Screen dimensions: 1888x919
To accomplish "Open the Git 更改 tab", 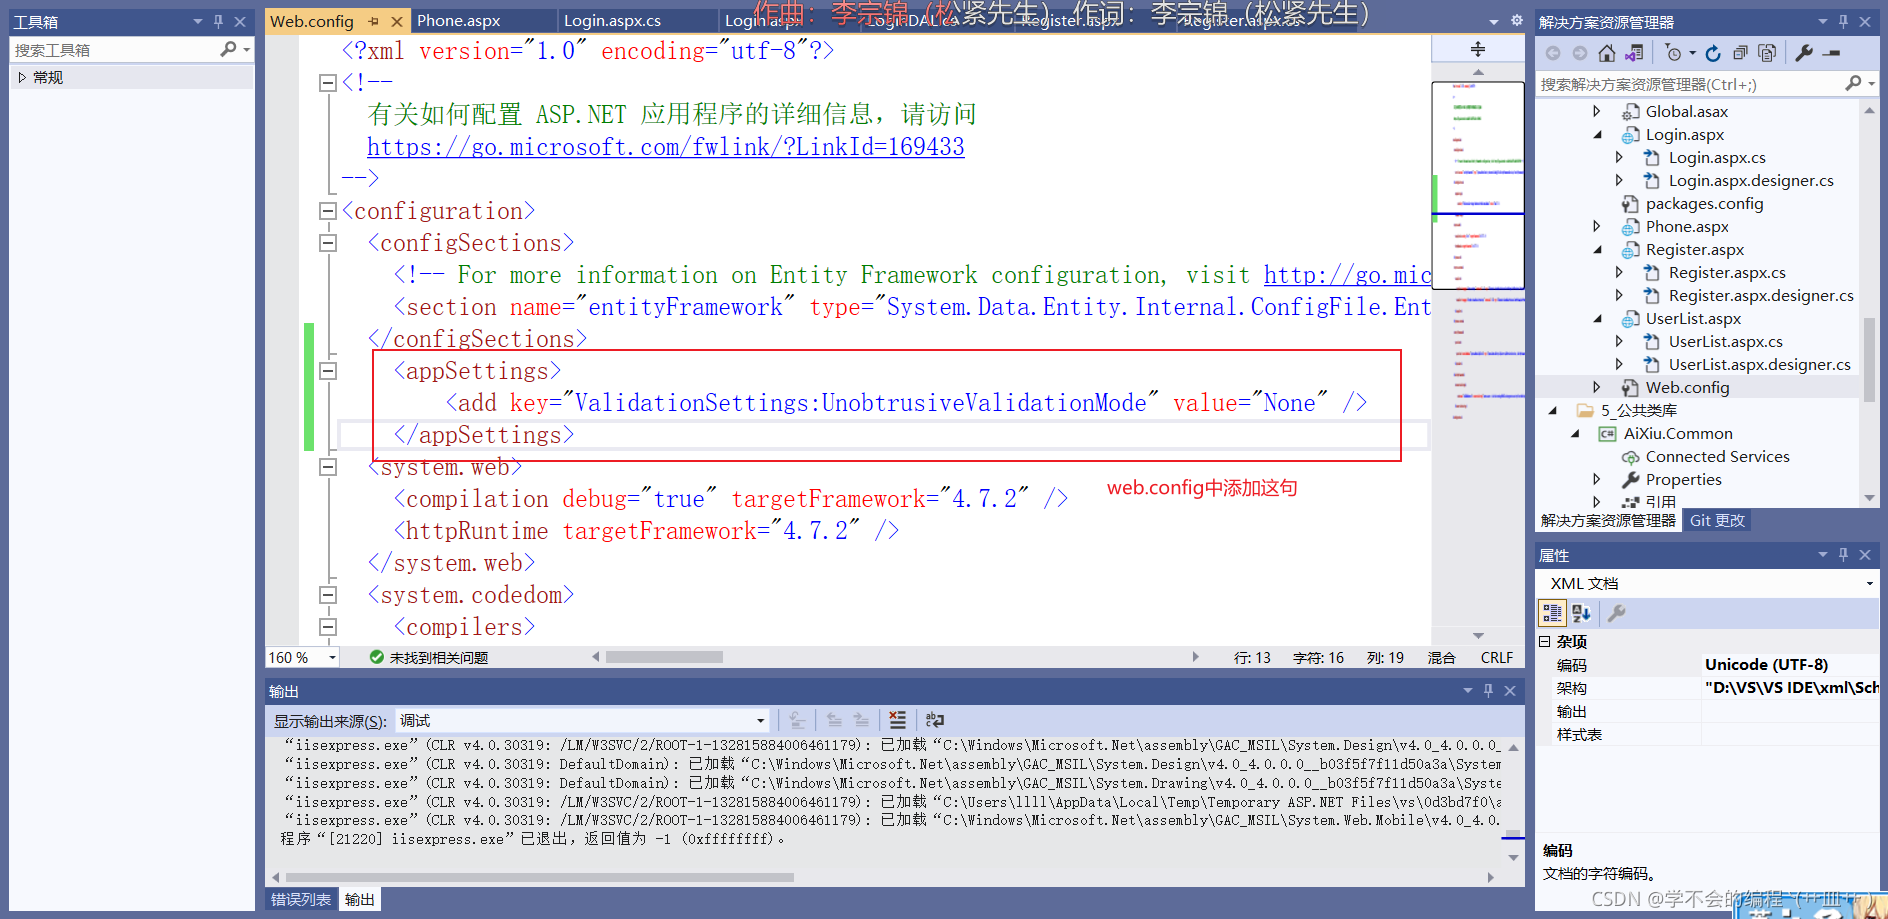I will coord(1717,520).
